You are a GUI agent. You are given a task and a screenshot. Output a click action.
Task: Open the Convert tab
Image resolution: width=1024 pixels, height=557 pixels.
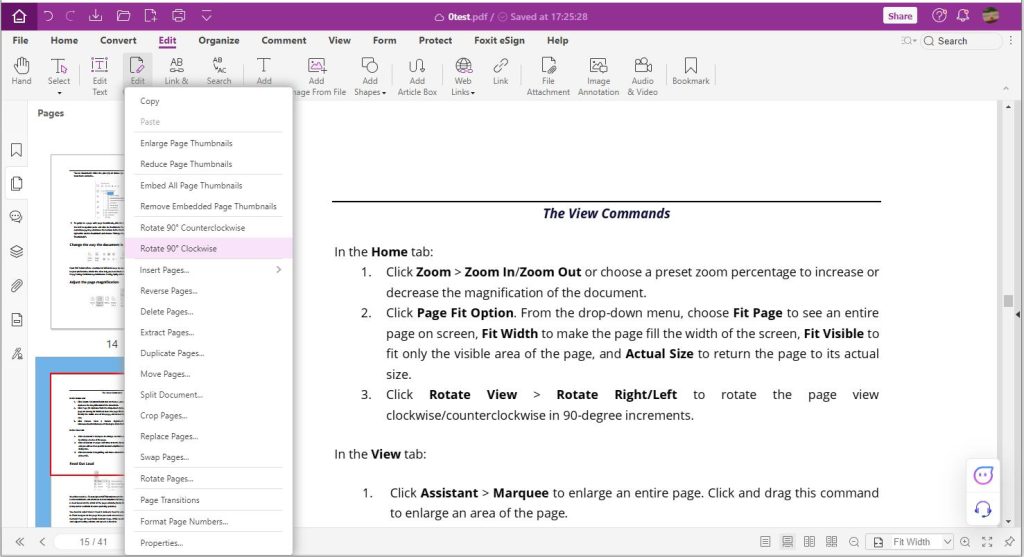118,40
